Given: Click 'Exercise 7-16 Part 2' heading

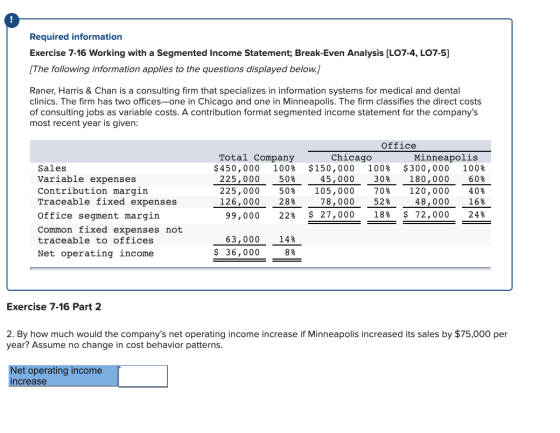Looking at the screenshot, I should click(x=54, y=307).
